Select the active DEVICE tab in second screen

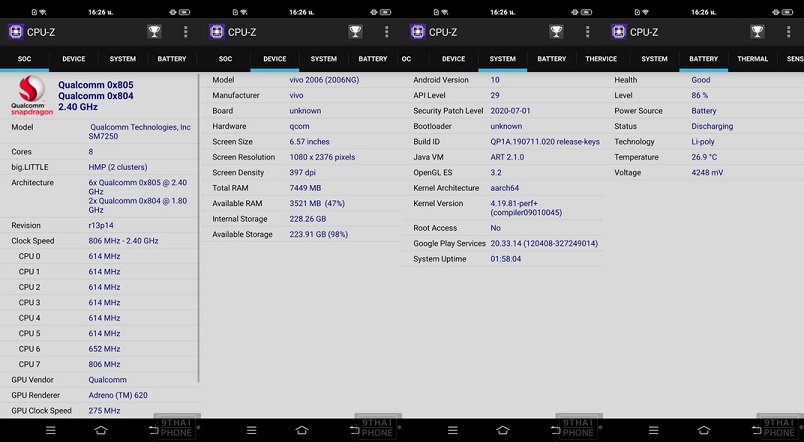point(275,59)
